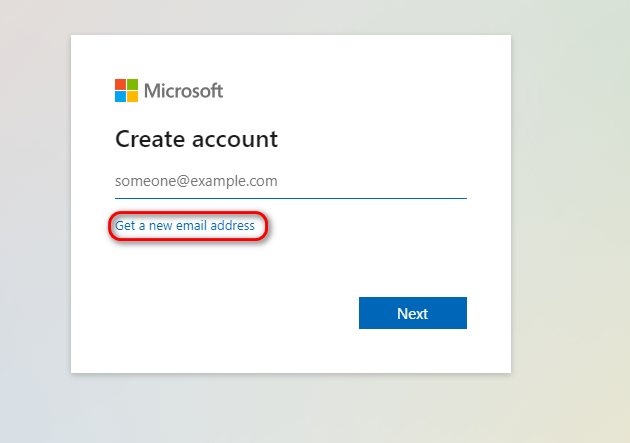Click the Microsoft wordmark text
The width and height of the screenshot is (630, 443).
click(x=184, y=91)
